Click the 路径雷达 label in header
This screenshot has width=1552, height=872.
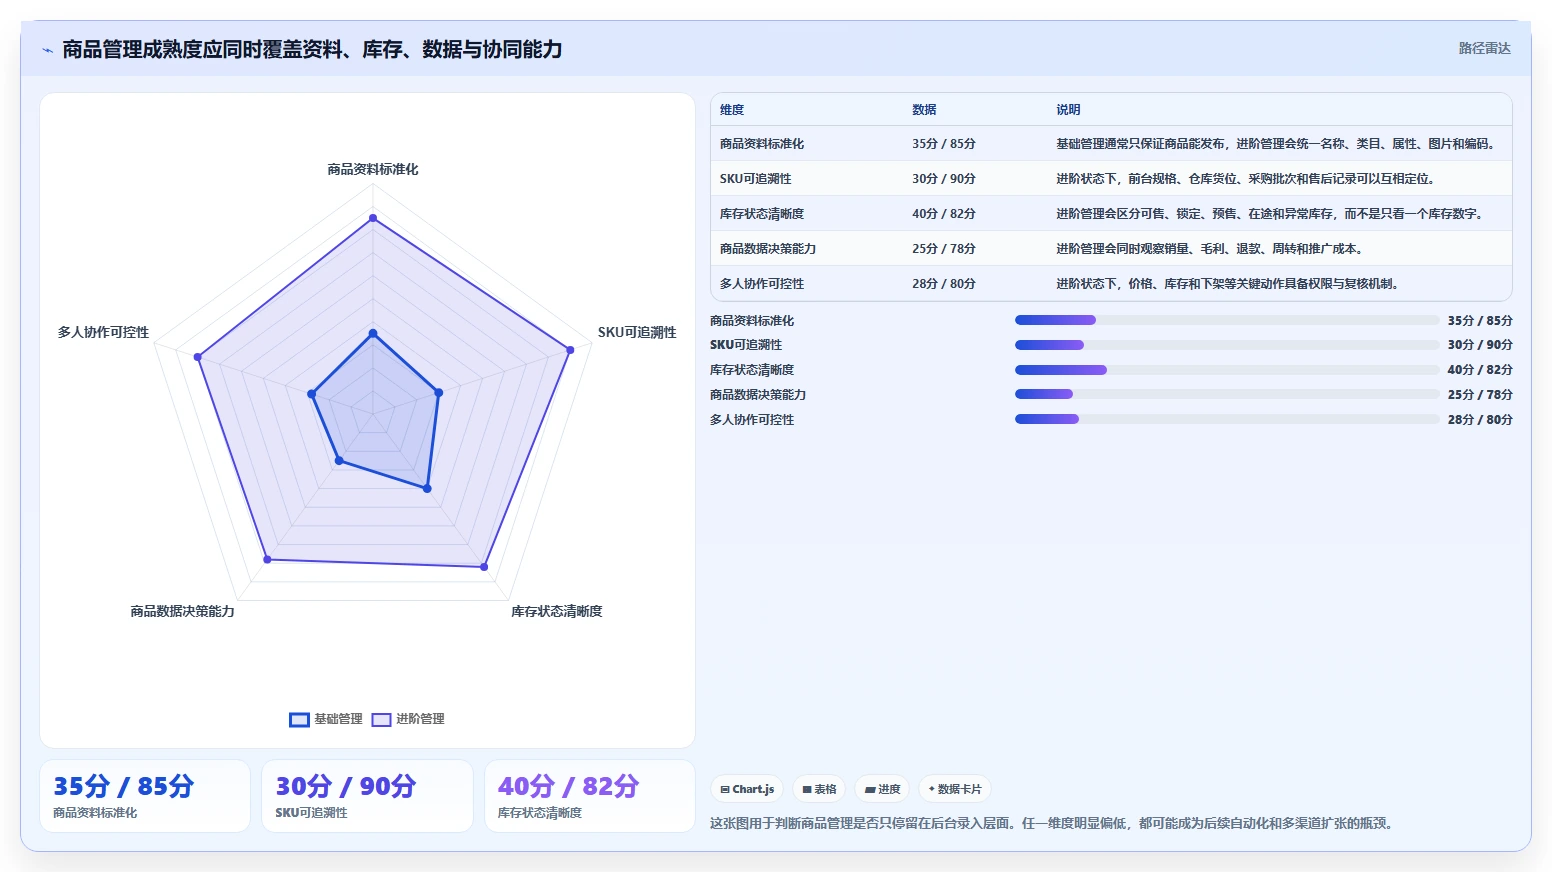(1484, 48)
